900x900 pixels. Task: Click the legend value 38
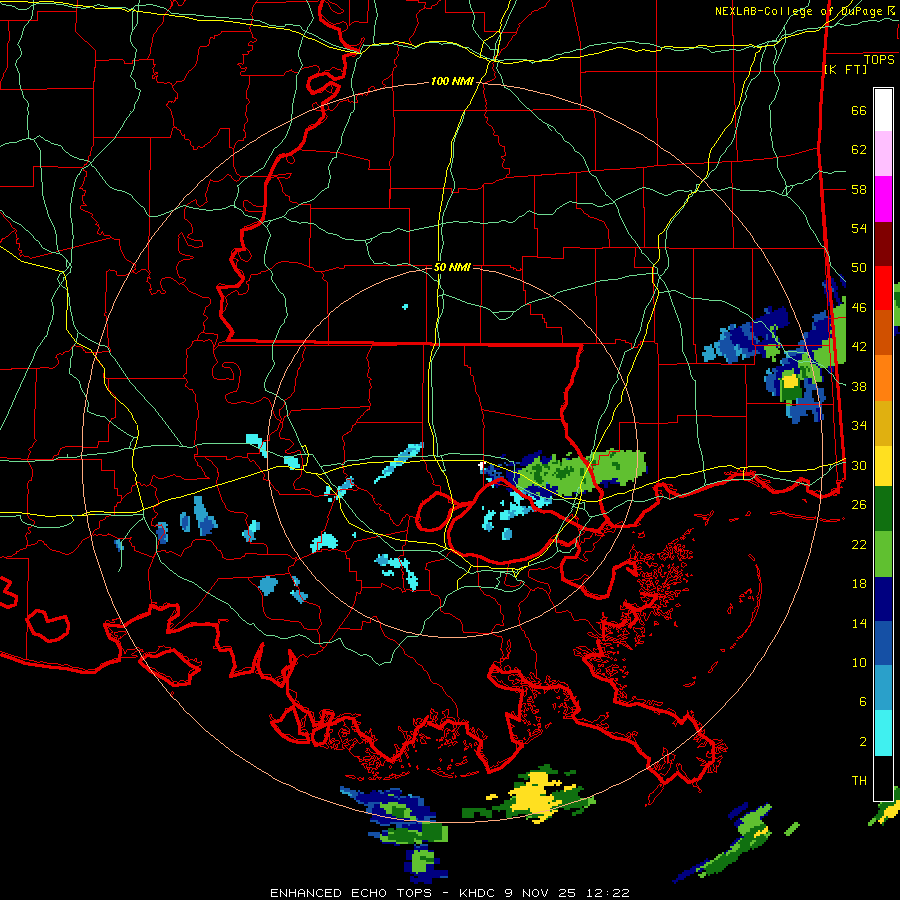coord(859,386)
